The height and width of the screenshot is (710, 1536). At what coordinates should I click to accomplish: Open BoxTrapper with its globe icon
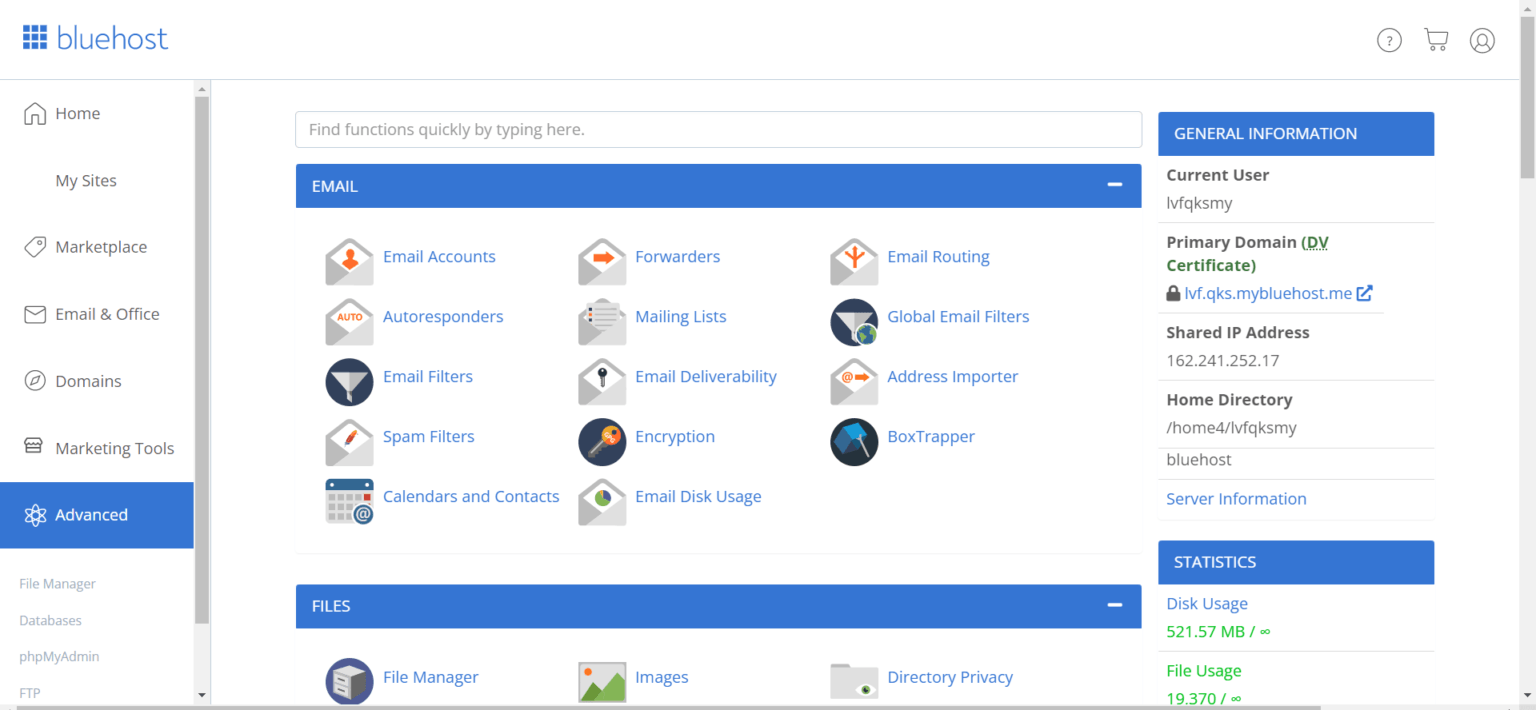click(853, 441)
